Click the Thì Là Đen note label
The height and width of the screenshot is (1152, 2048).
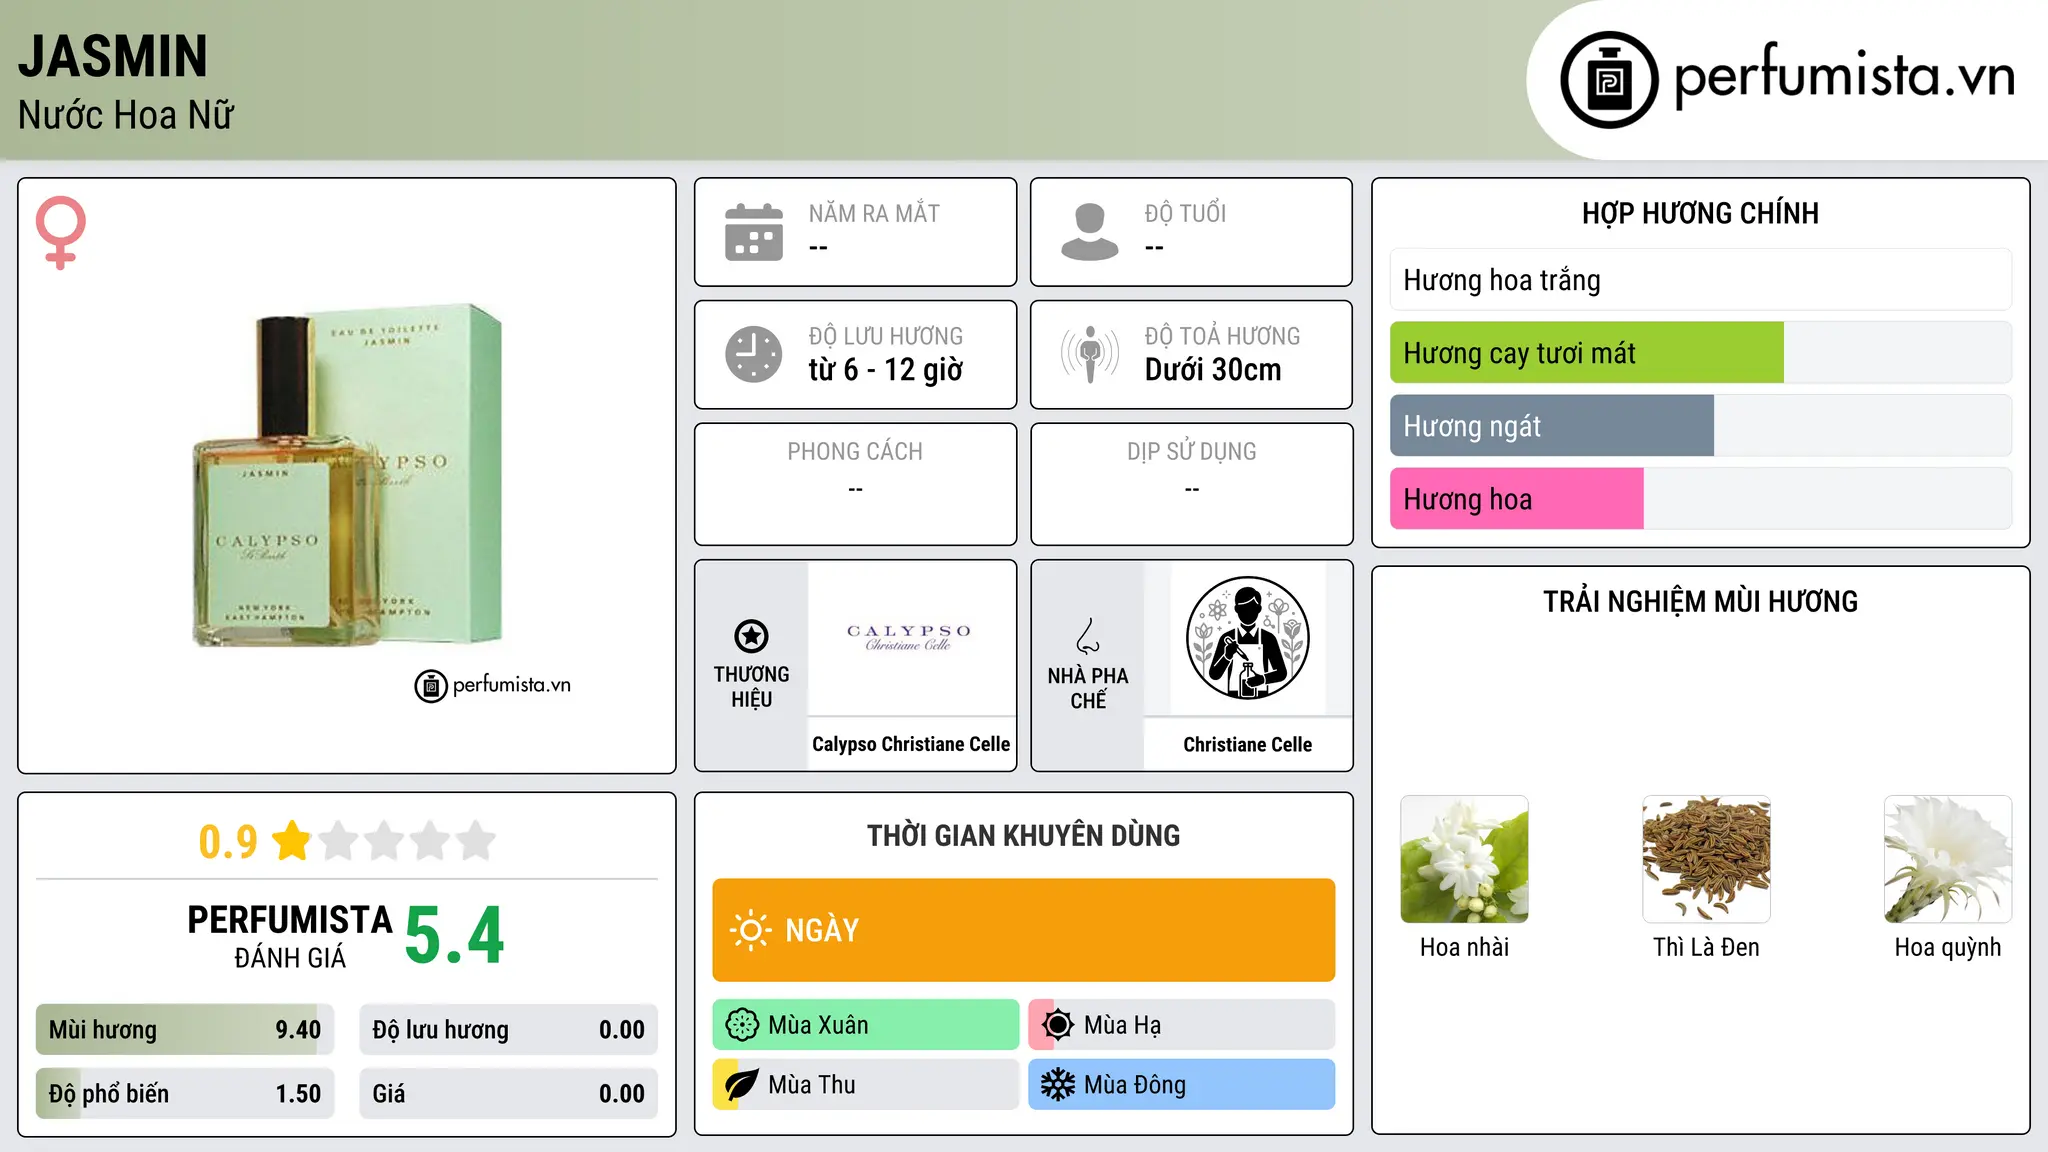point(1706,947)
